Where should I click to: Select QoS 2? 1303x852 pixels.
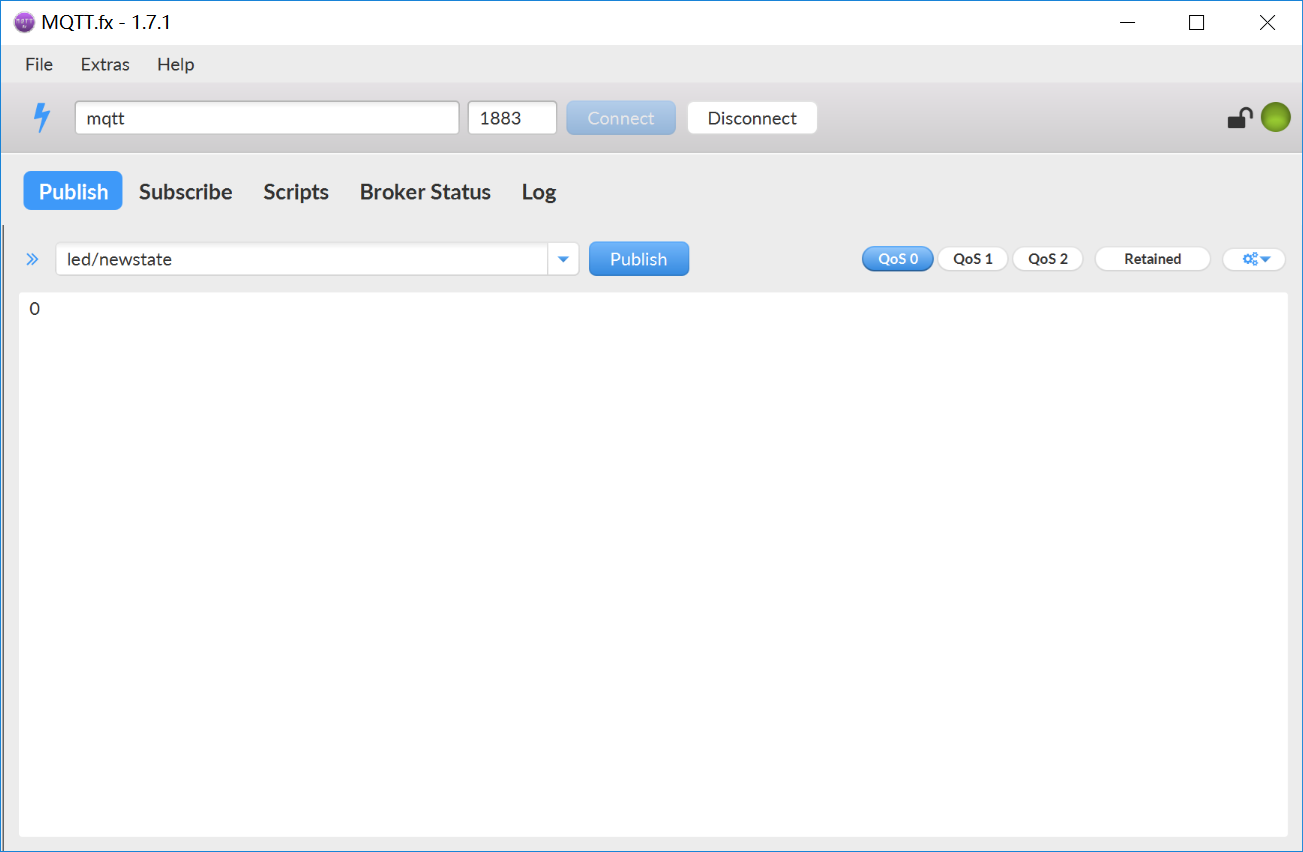coord(1048,259)
